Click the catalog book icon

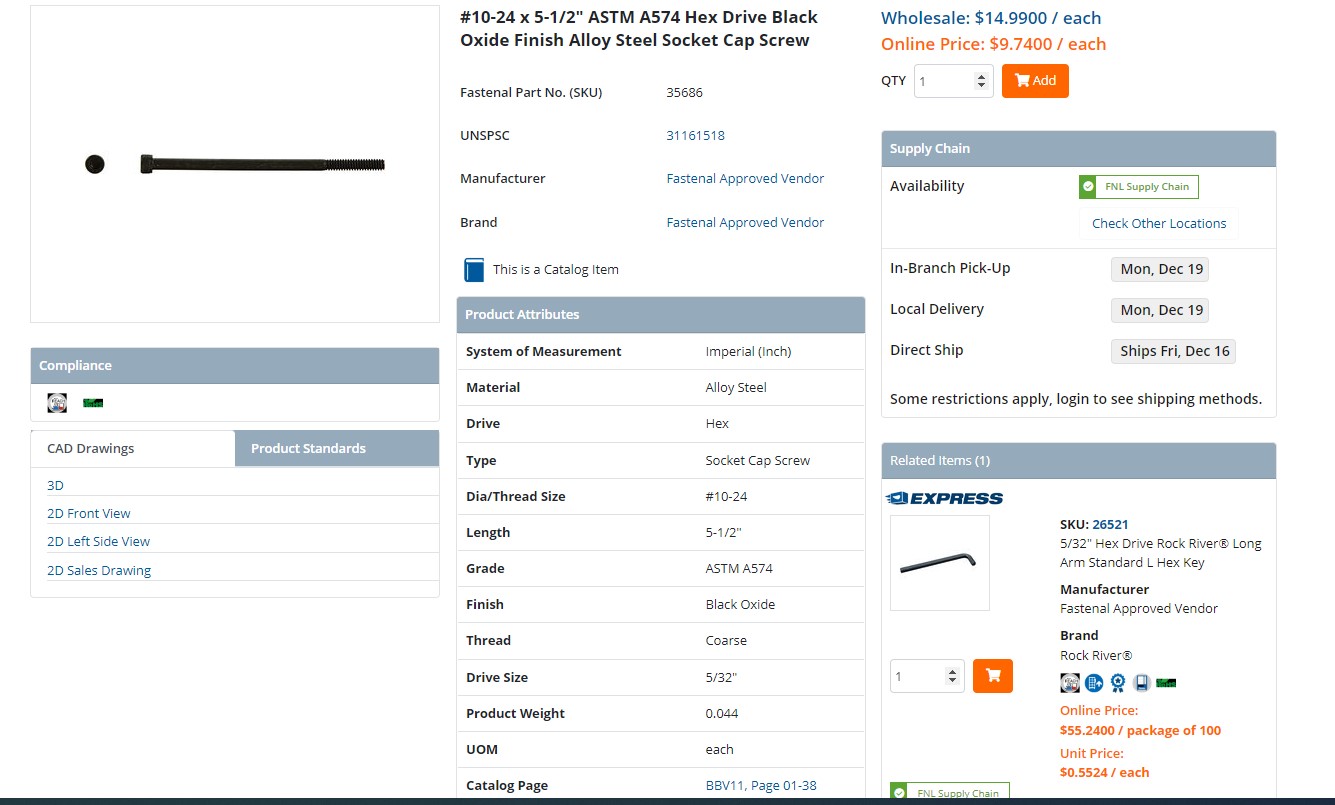474,270
